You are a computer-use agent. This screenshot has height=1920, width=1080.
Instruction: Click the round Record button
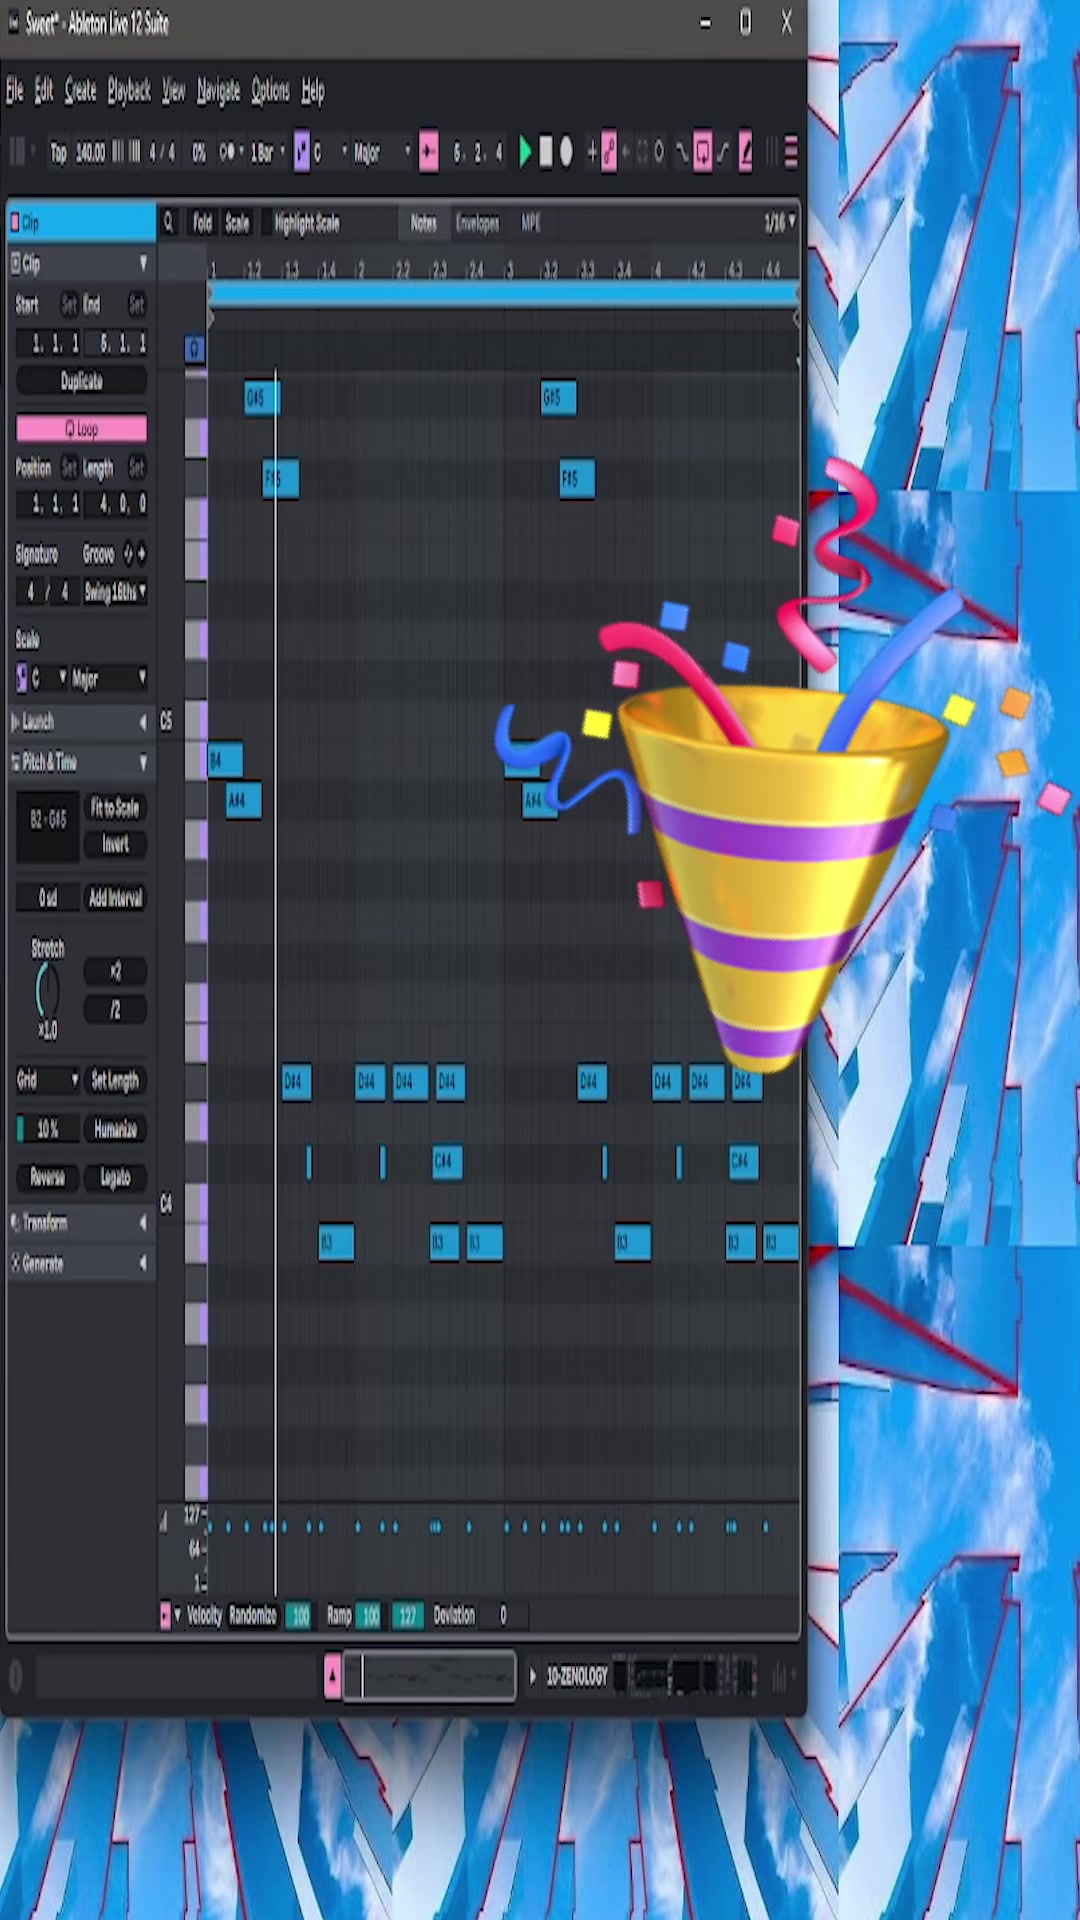click(566, 152)
